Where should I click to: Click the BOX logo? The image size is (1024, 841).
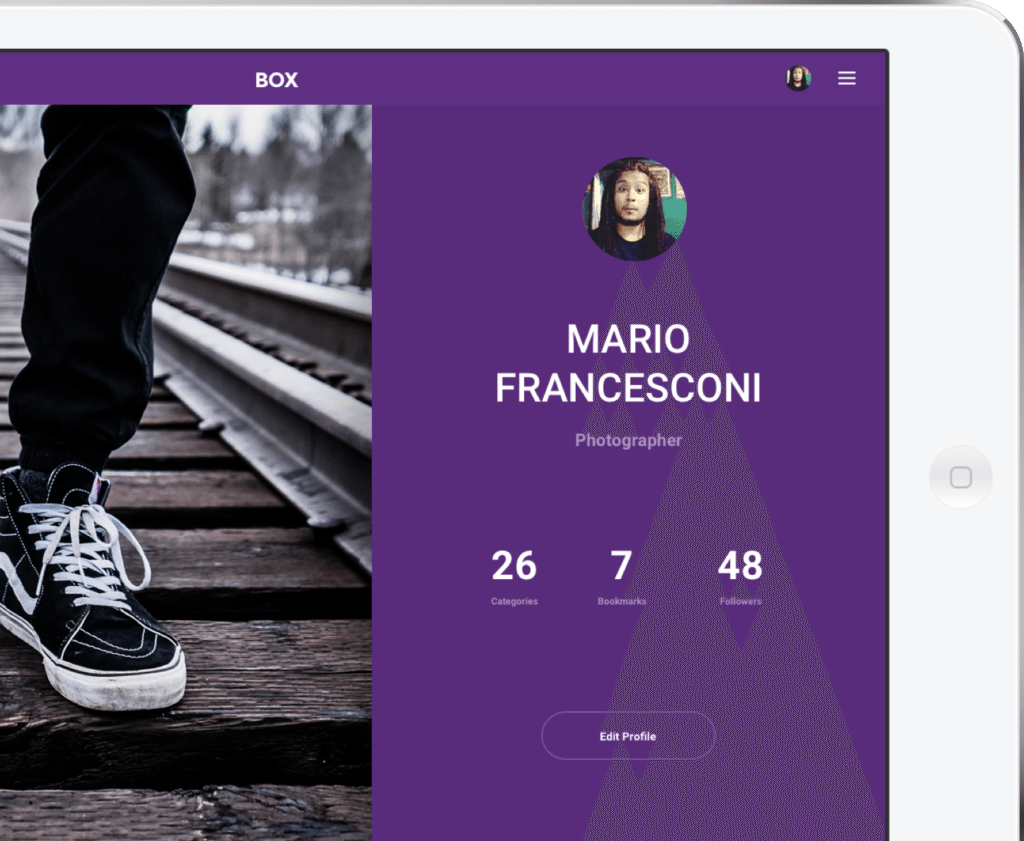pyautogui.click(x=276, y=80)
